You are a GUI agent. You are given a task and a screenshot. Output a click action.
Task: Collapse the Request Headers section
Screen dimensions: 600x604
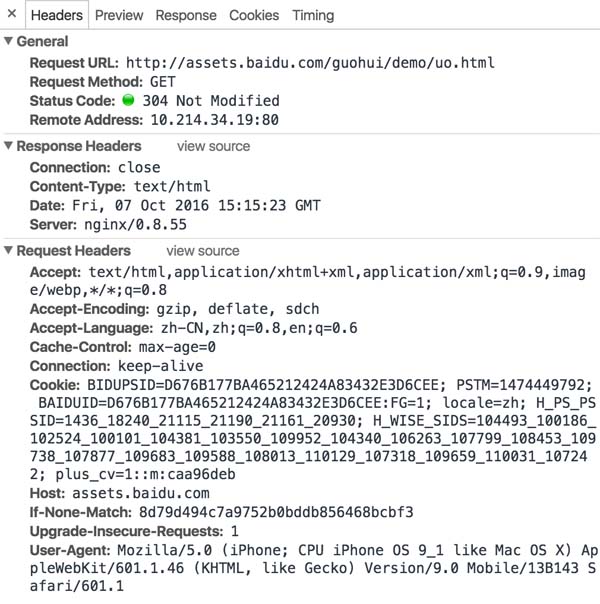(9, 252)
